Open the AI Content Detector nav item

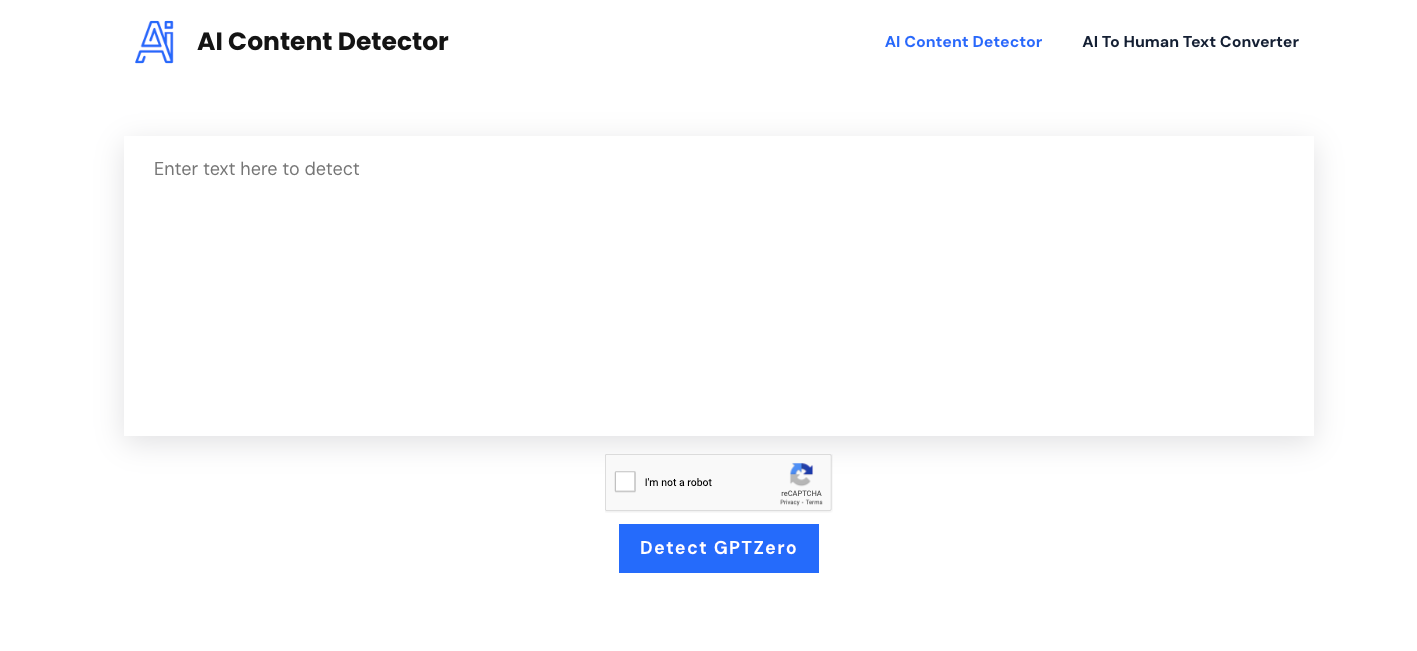[963, 42]
